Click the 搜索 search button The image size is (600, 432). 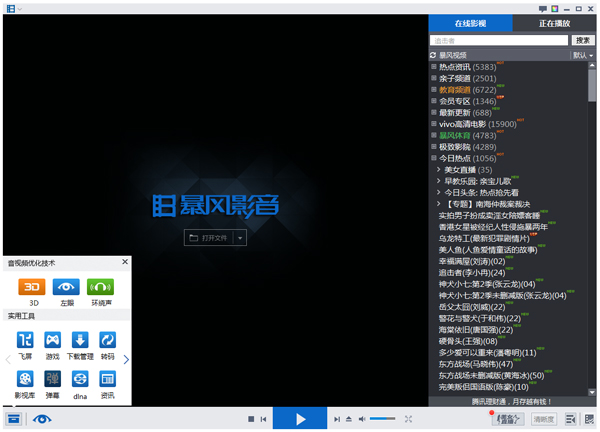pyautogui.click(x=583, y=41)
